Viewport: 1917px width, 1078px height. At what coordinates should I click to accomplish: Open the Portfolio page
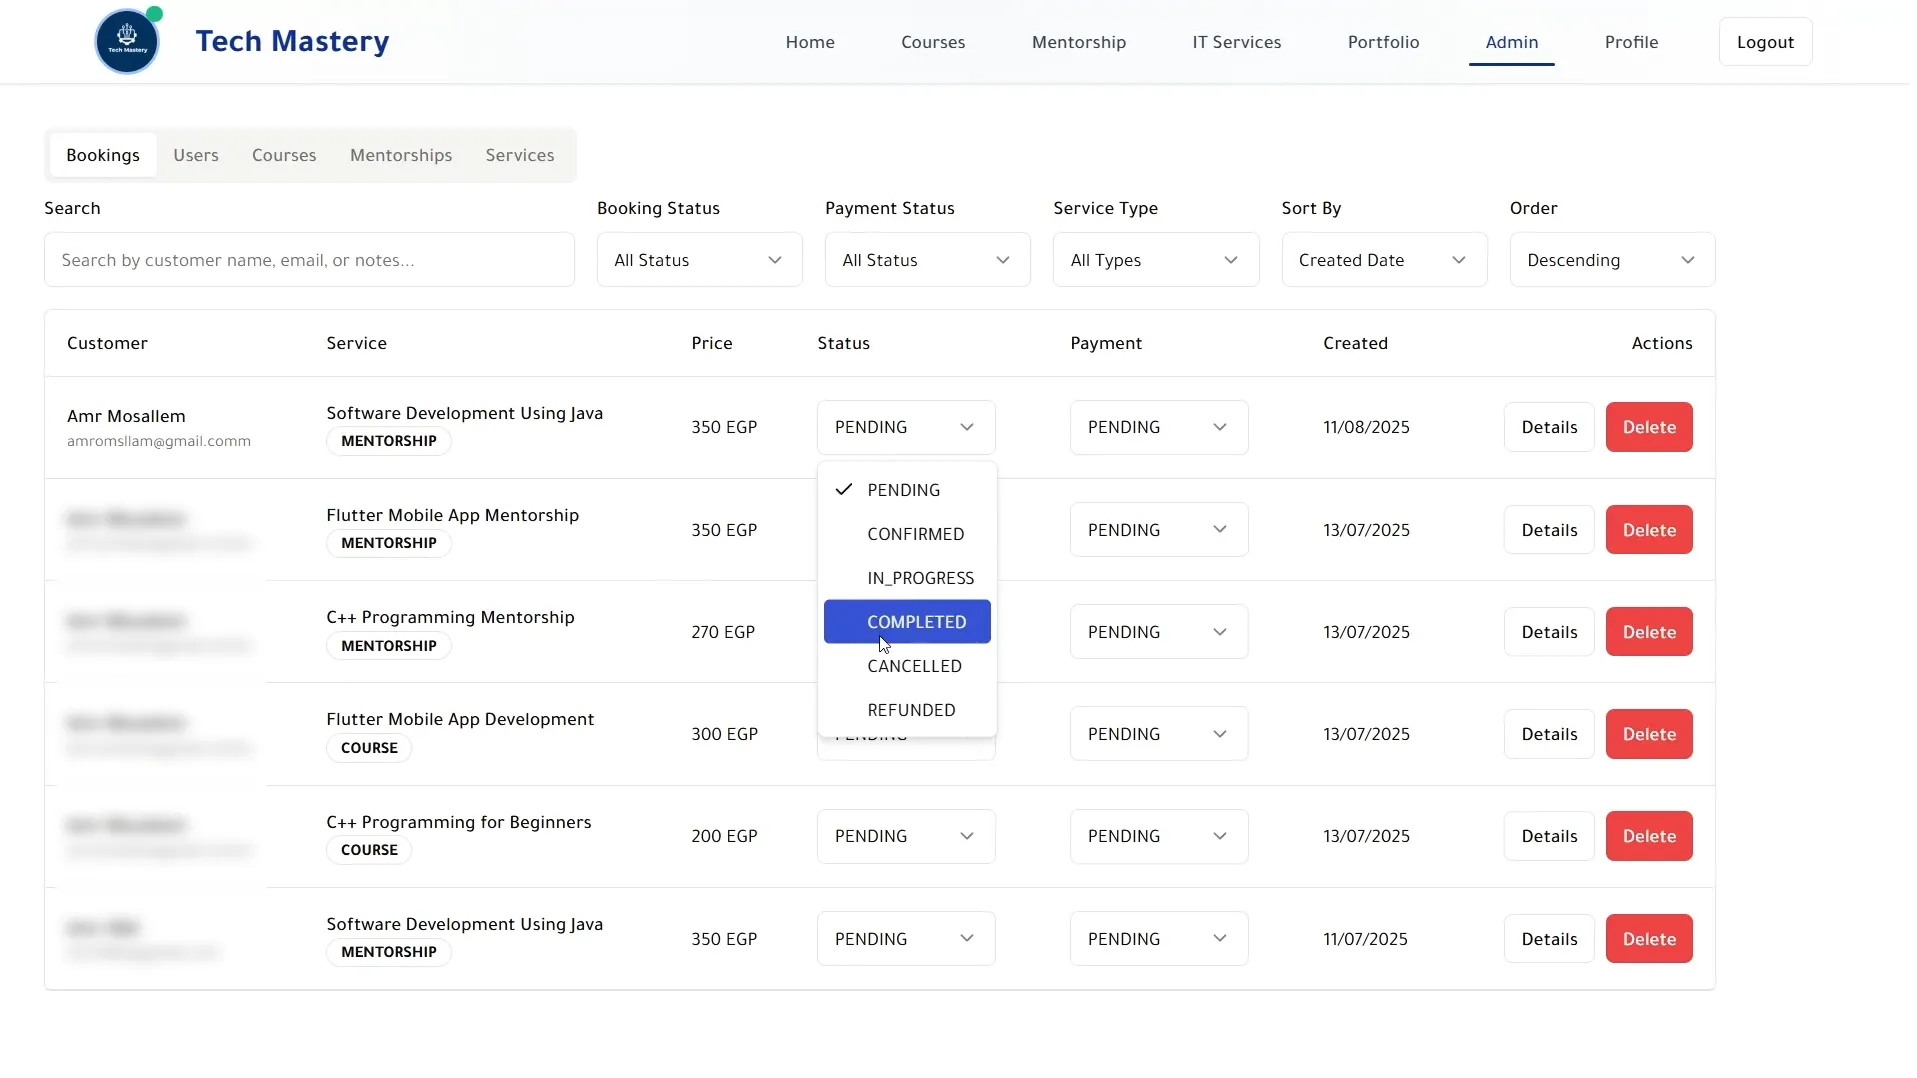click(1383, 42)
